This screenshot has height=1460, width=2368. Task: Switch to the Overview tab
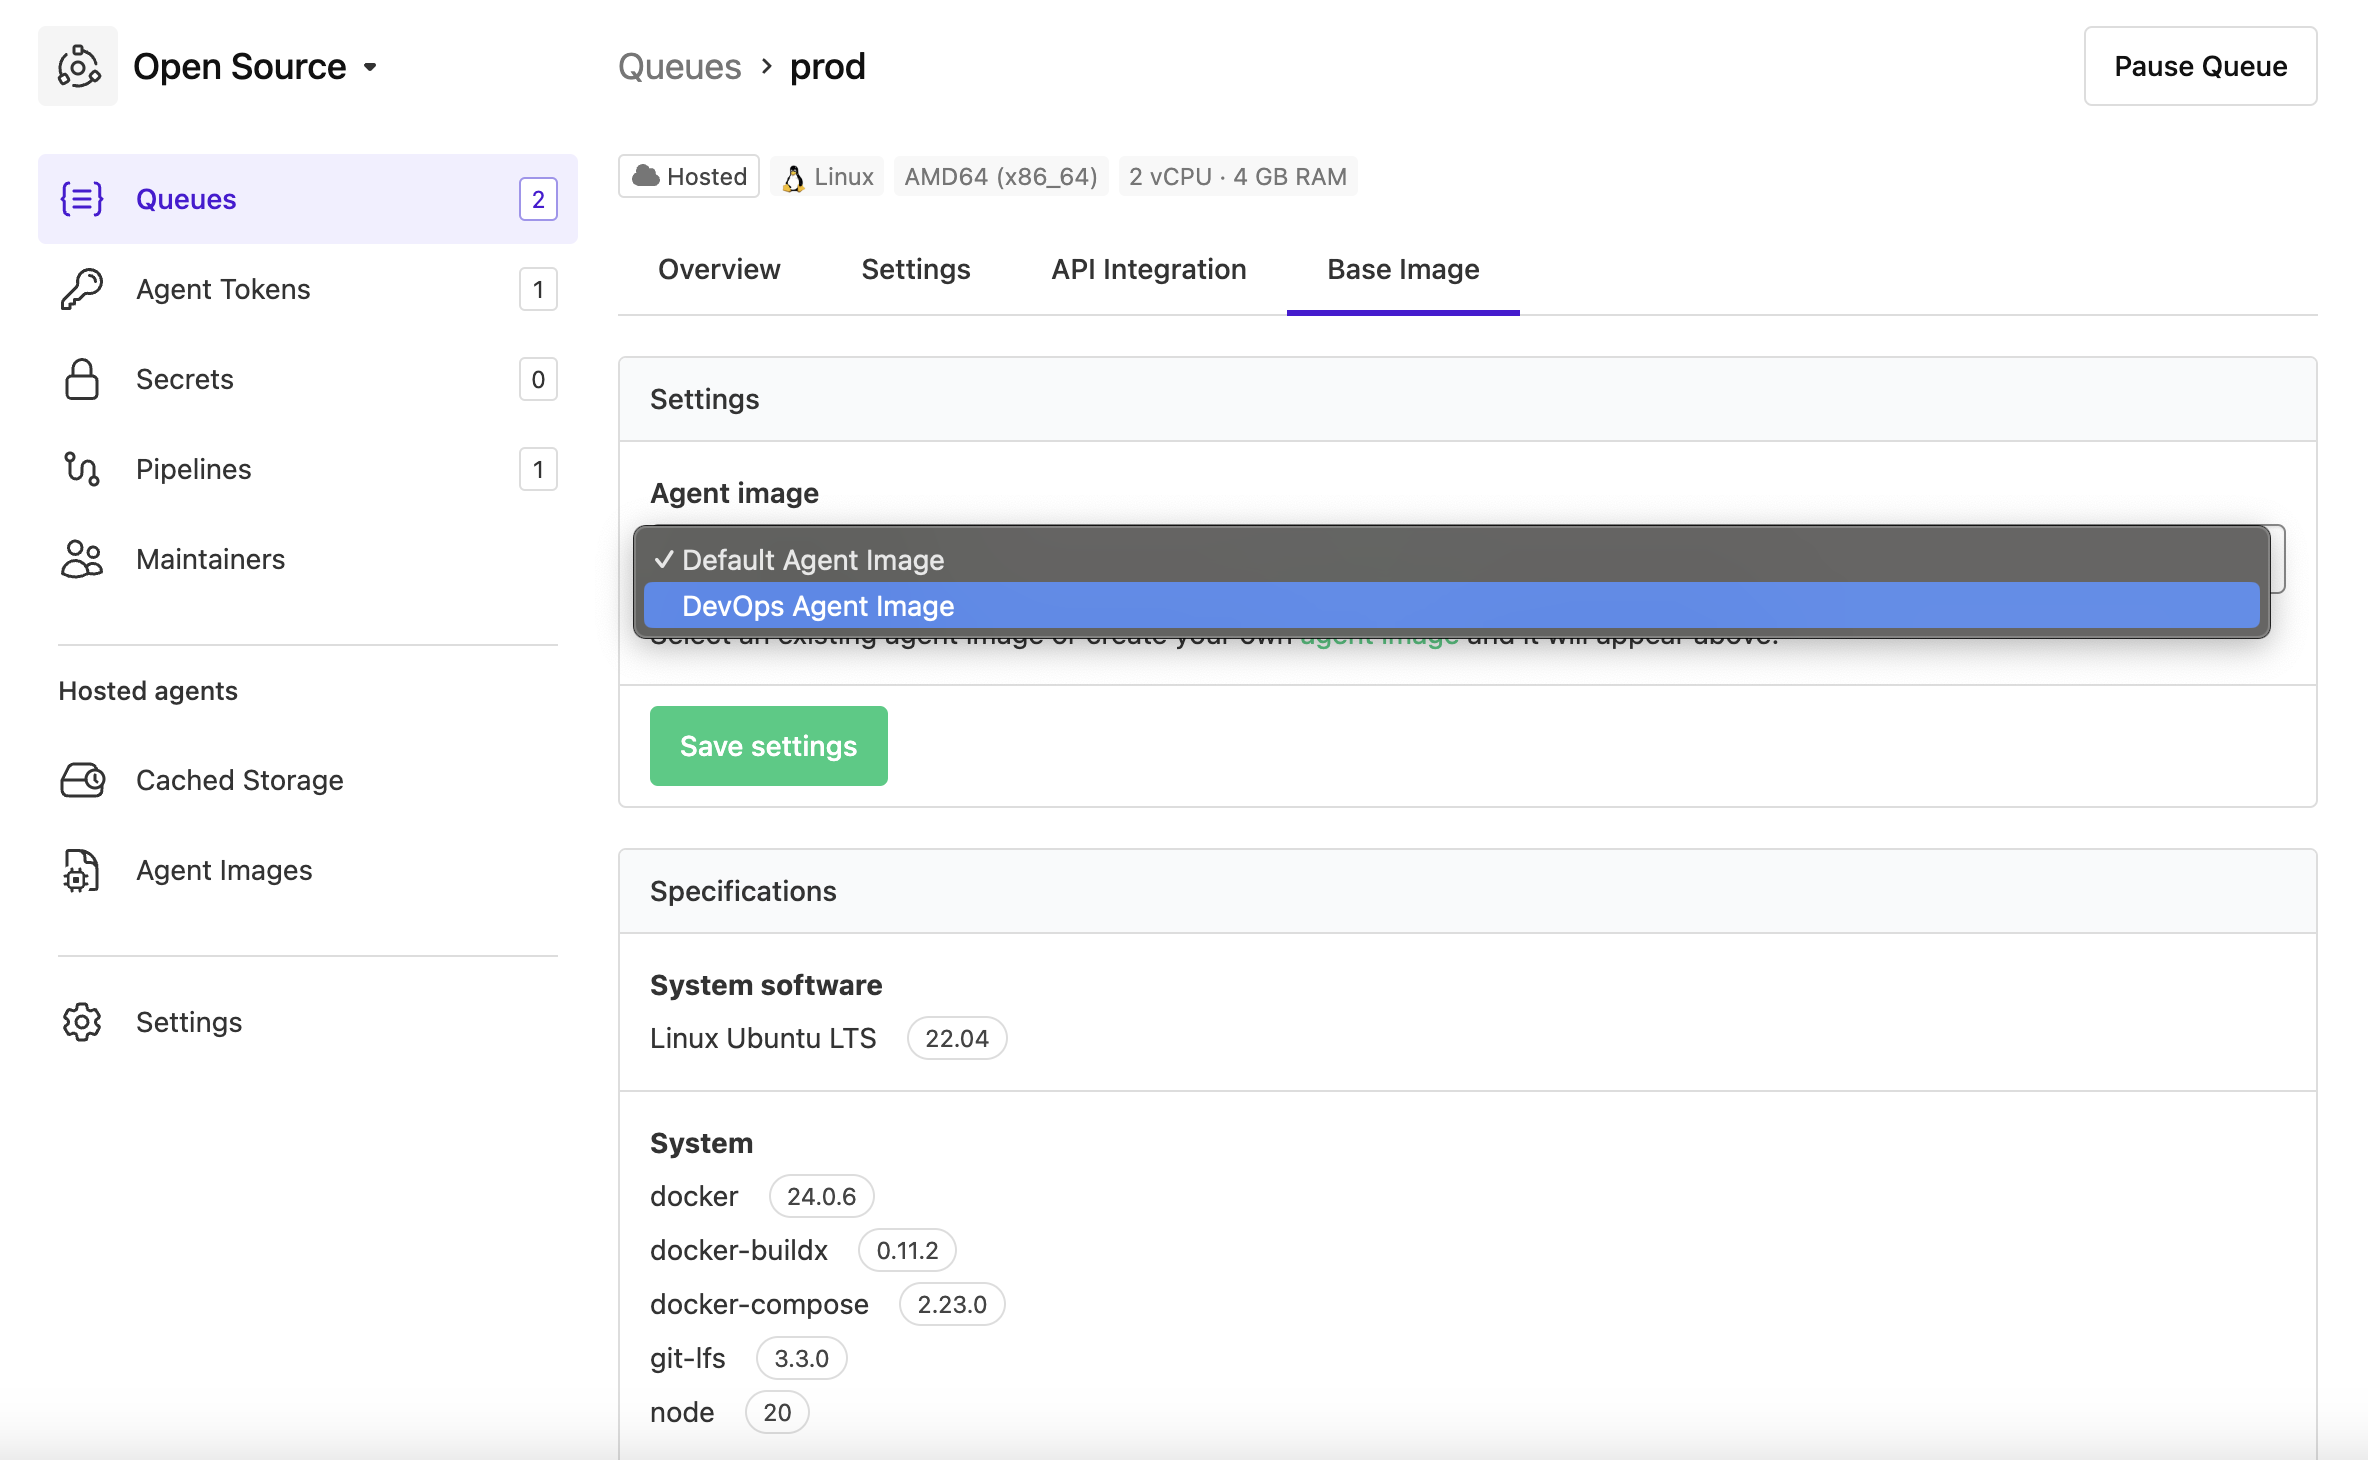pyautogui.click(x=719, y=269)
